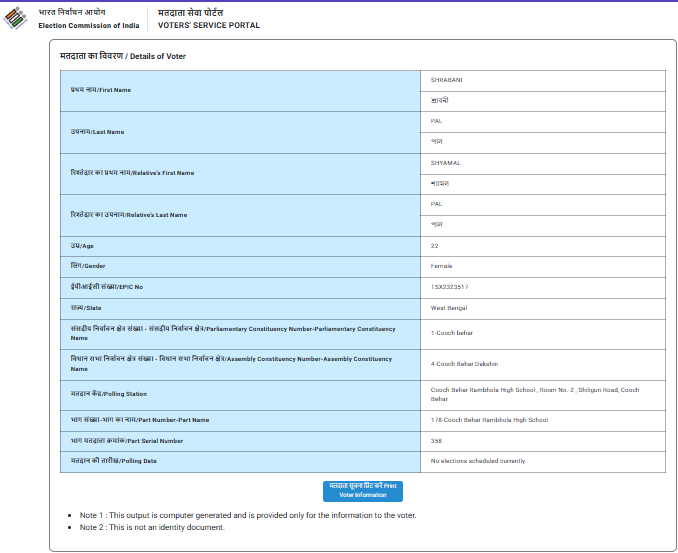Click the EPIC No value TSX2323517
The image size is (678, 553).
449,287
